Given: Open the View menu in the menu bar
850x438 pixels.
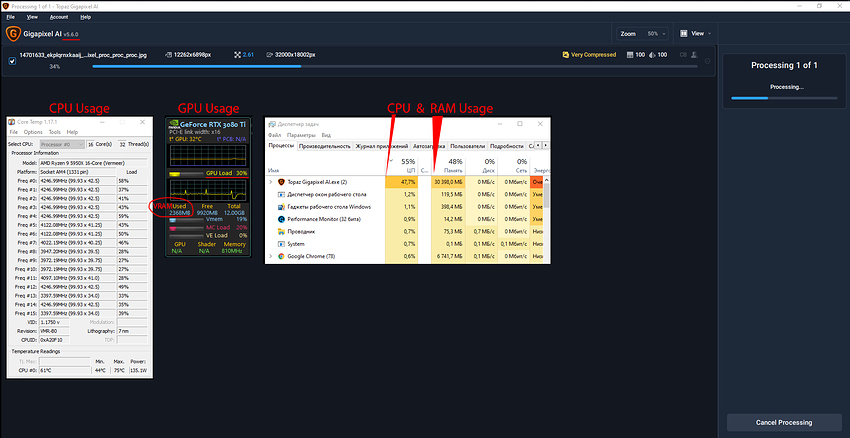Looking at the screenshot, I should 32,17.
